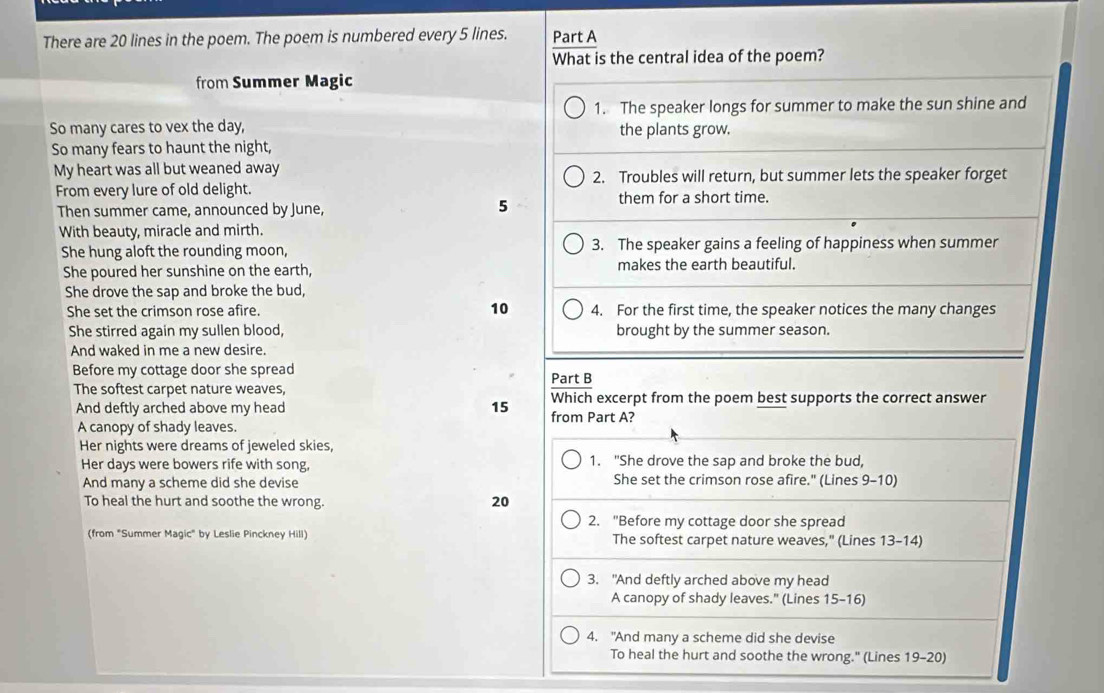This screenshot has width=1104, height=693.
Task: Click excerpt 'And deftly arched above my head'
Action: [721, 580]
